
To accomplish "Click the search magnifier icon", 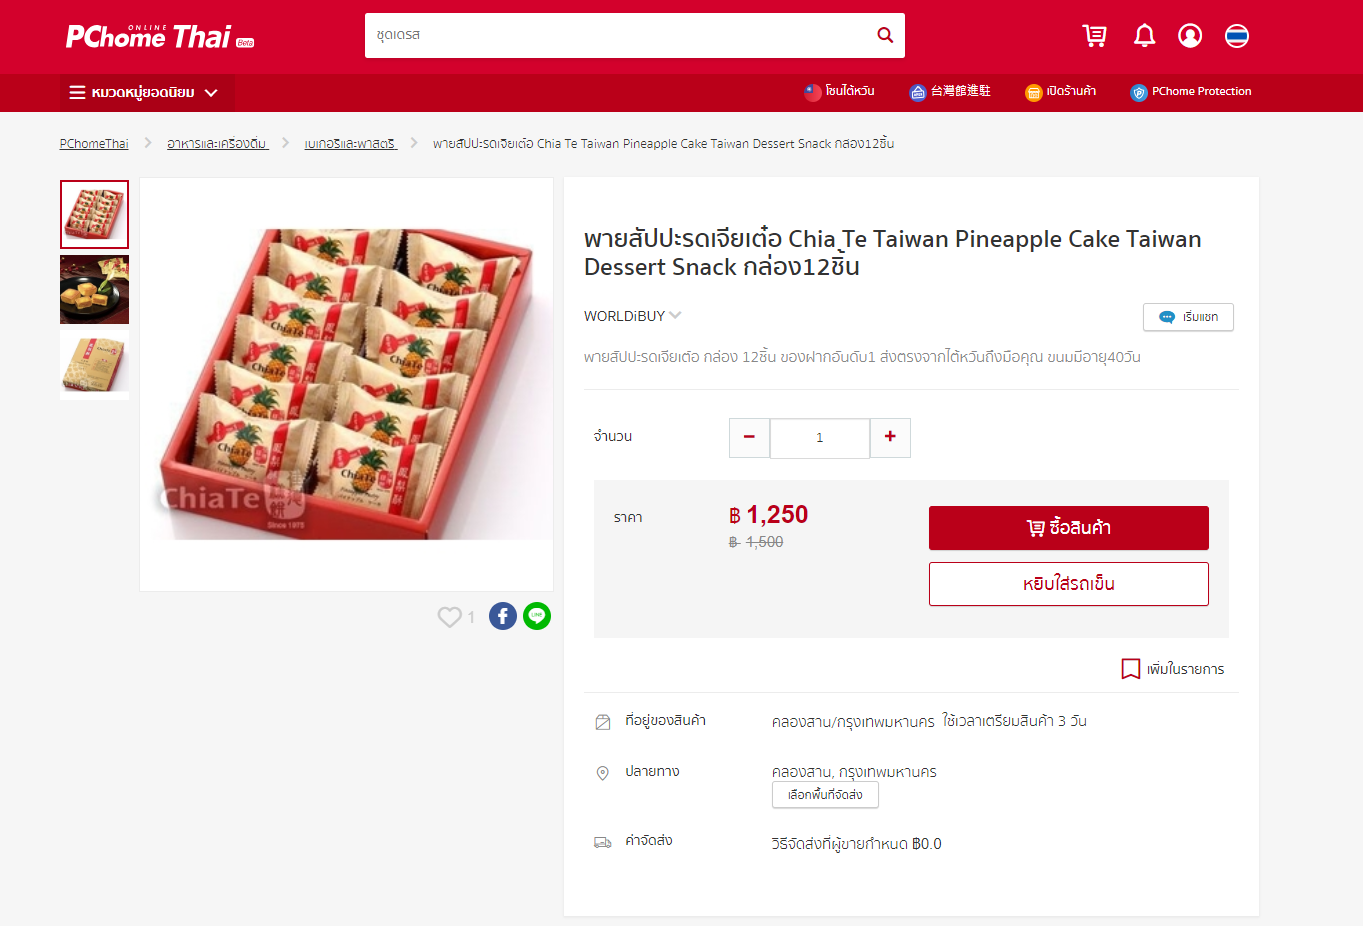I will (x=885, y=35).
